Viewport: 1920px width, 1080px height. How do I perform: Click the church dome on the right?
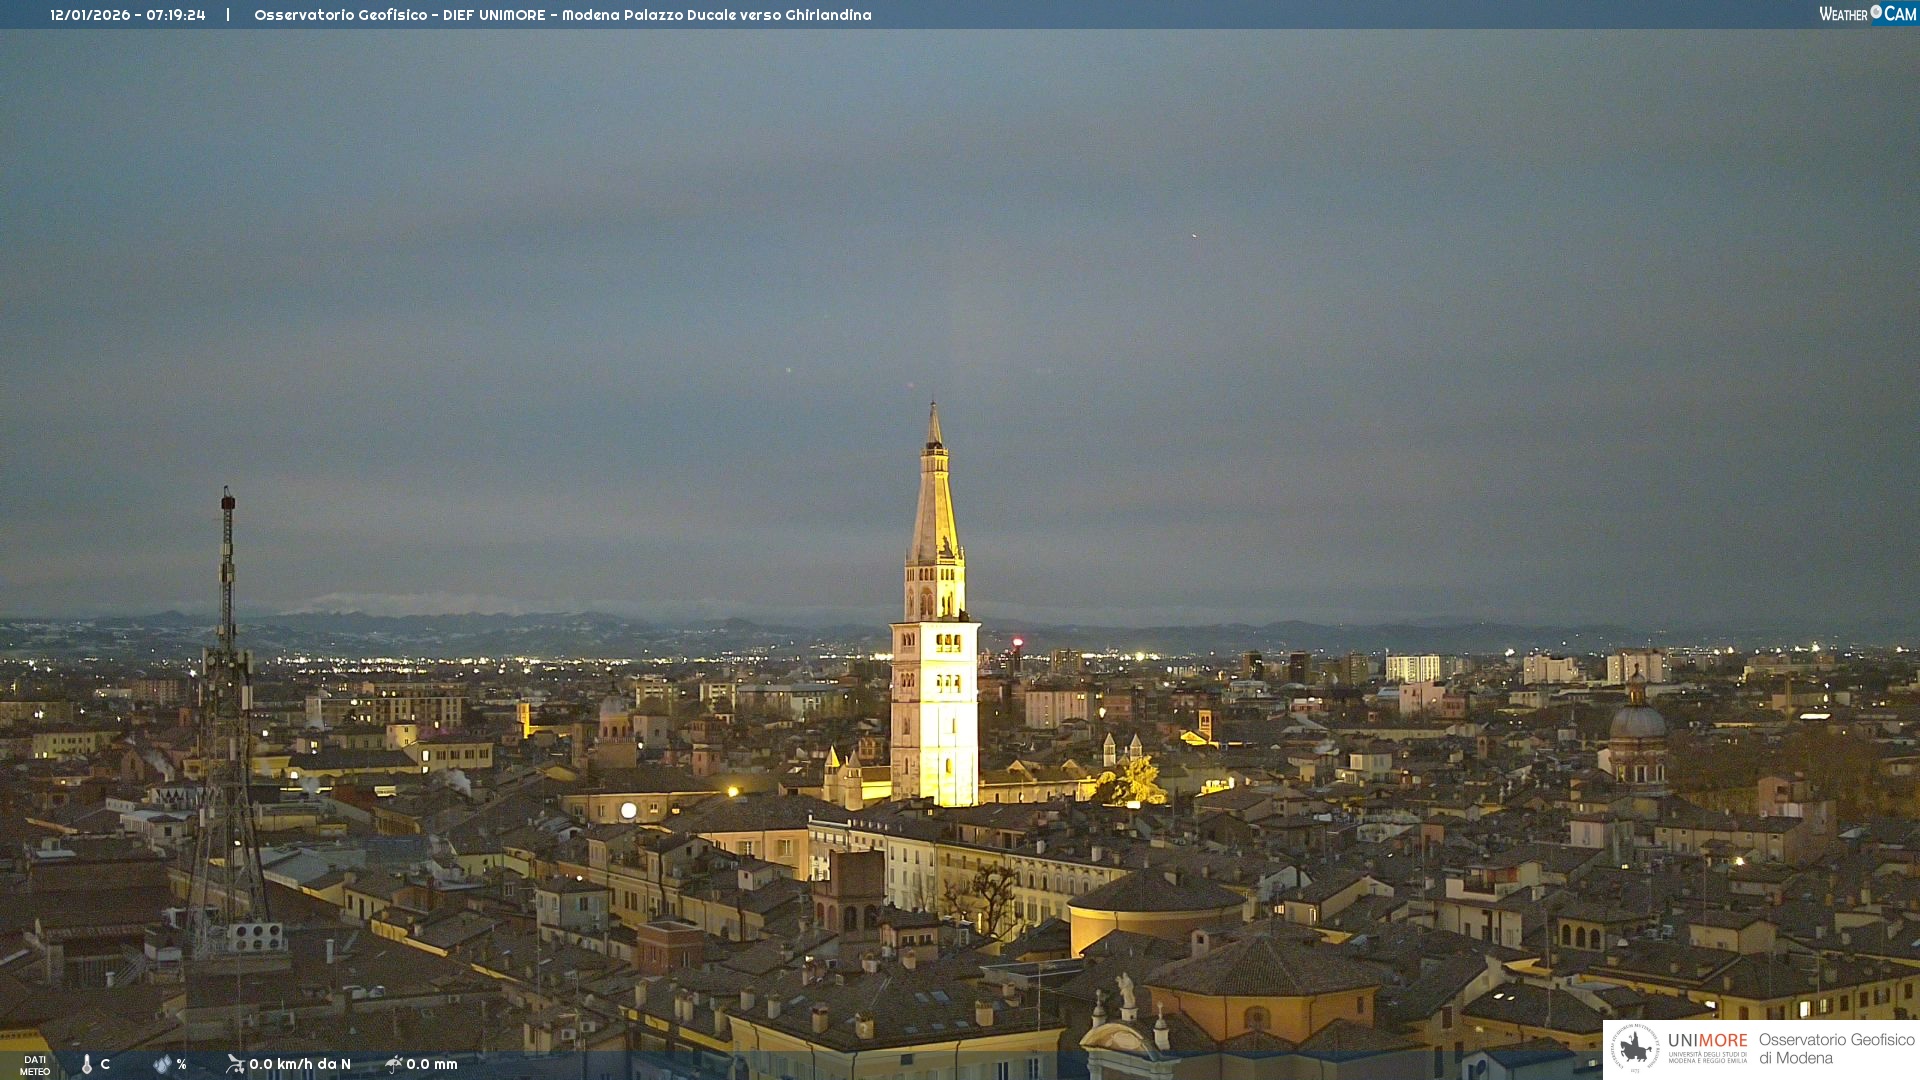pos(1637,720)
